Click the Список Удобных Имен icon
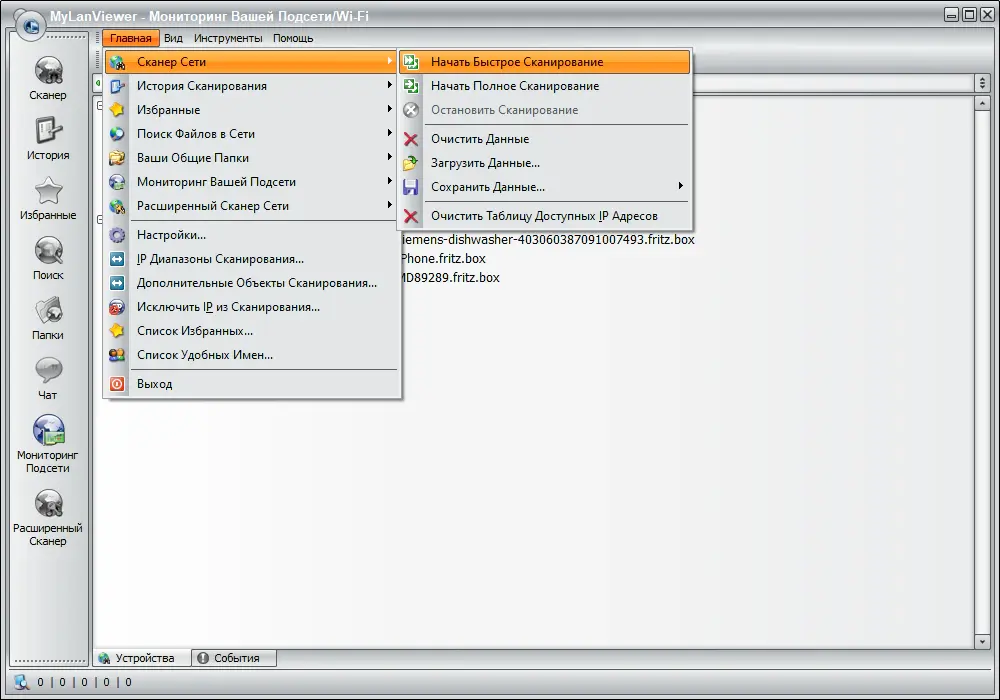1000x700 pixels. (x=117, y=355)
